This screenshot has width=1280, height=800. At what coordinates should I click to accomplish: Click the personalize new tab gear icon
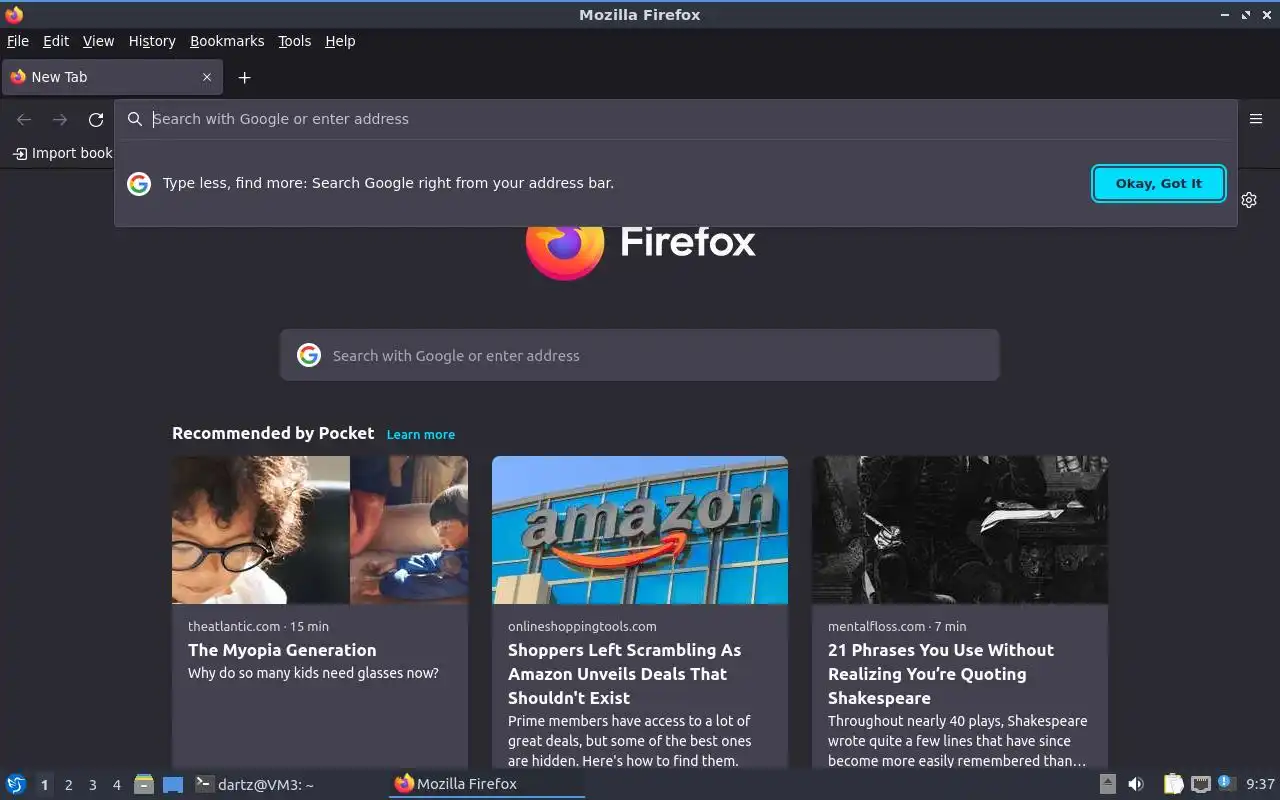1249,200
